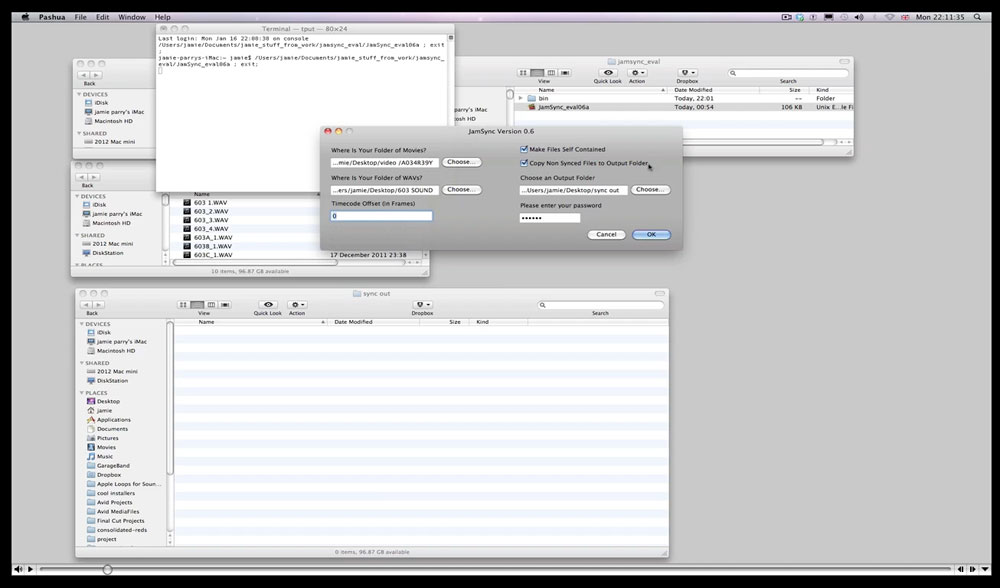Open the Apple menu
The width and height of the screenshot is (1000, 588).
(26, 17)
